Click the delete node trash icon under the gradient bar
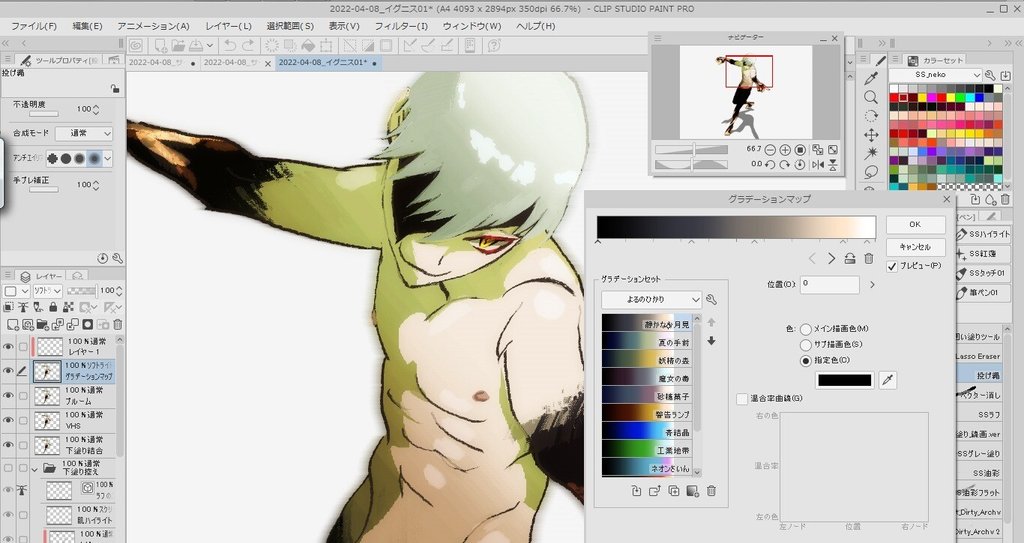The height and width of the screenshot is (543, 1024). point(869,258)
